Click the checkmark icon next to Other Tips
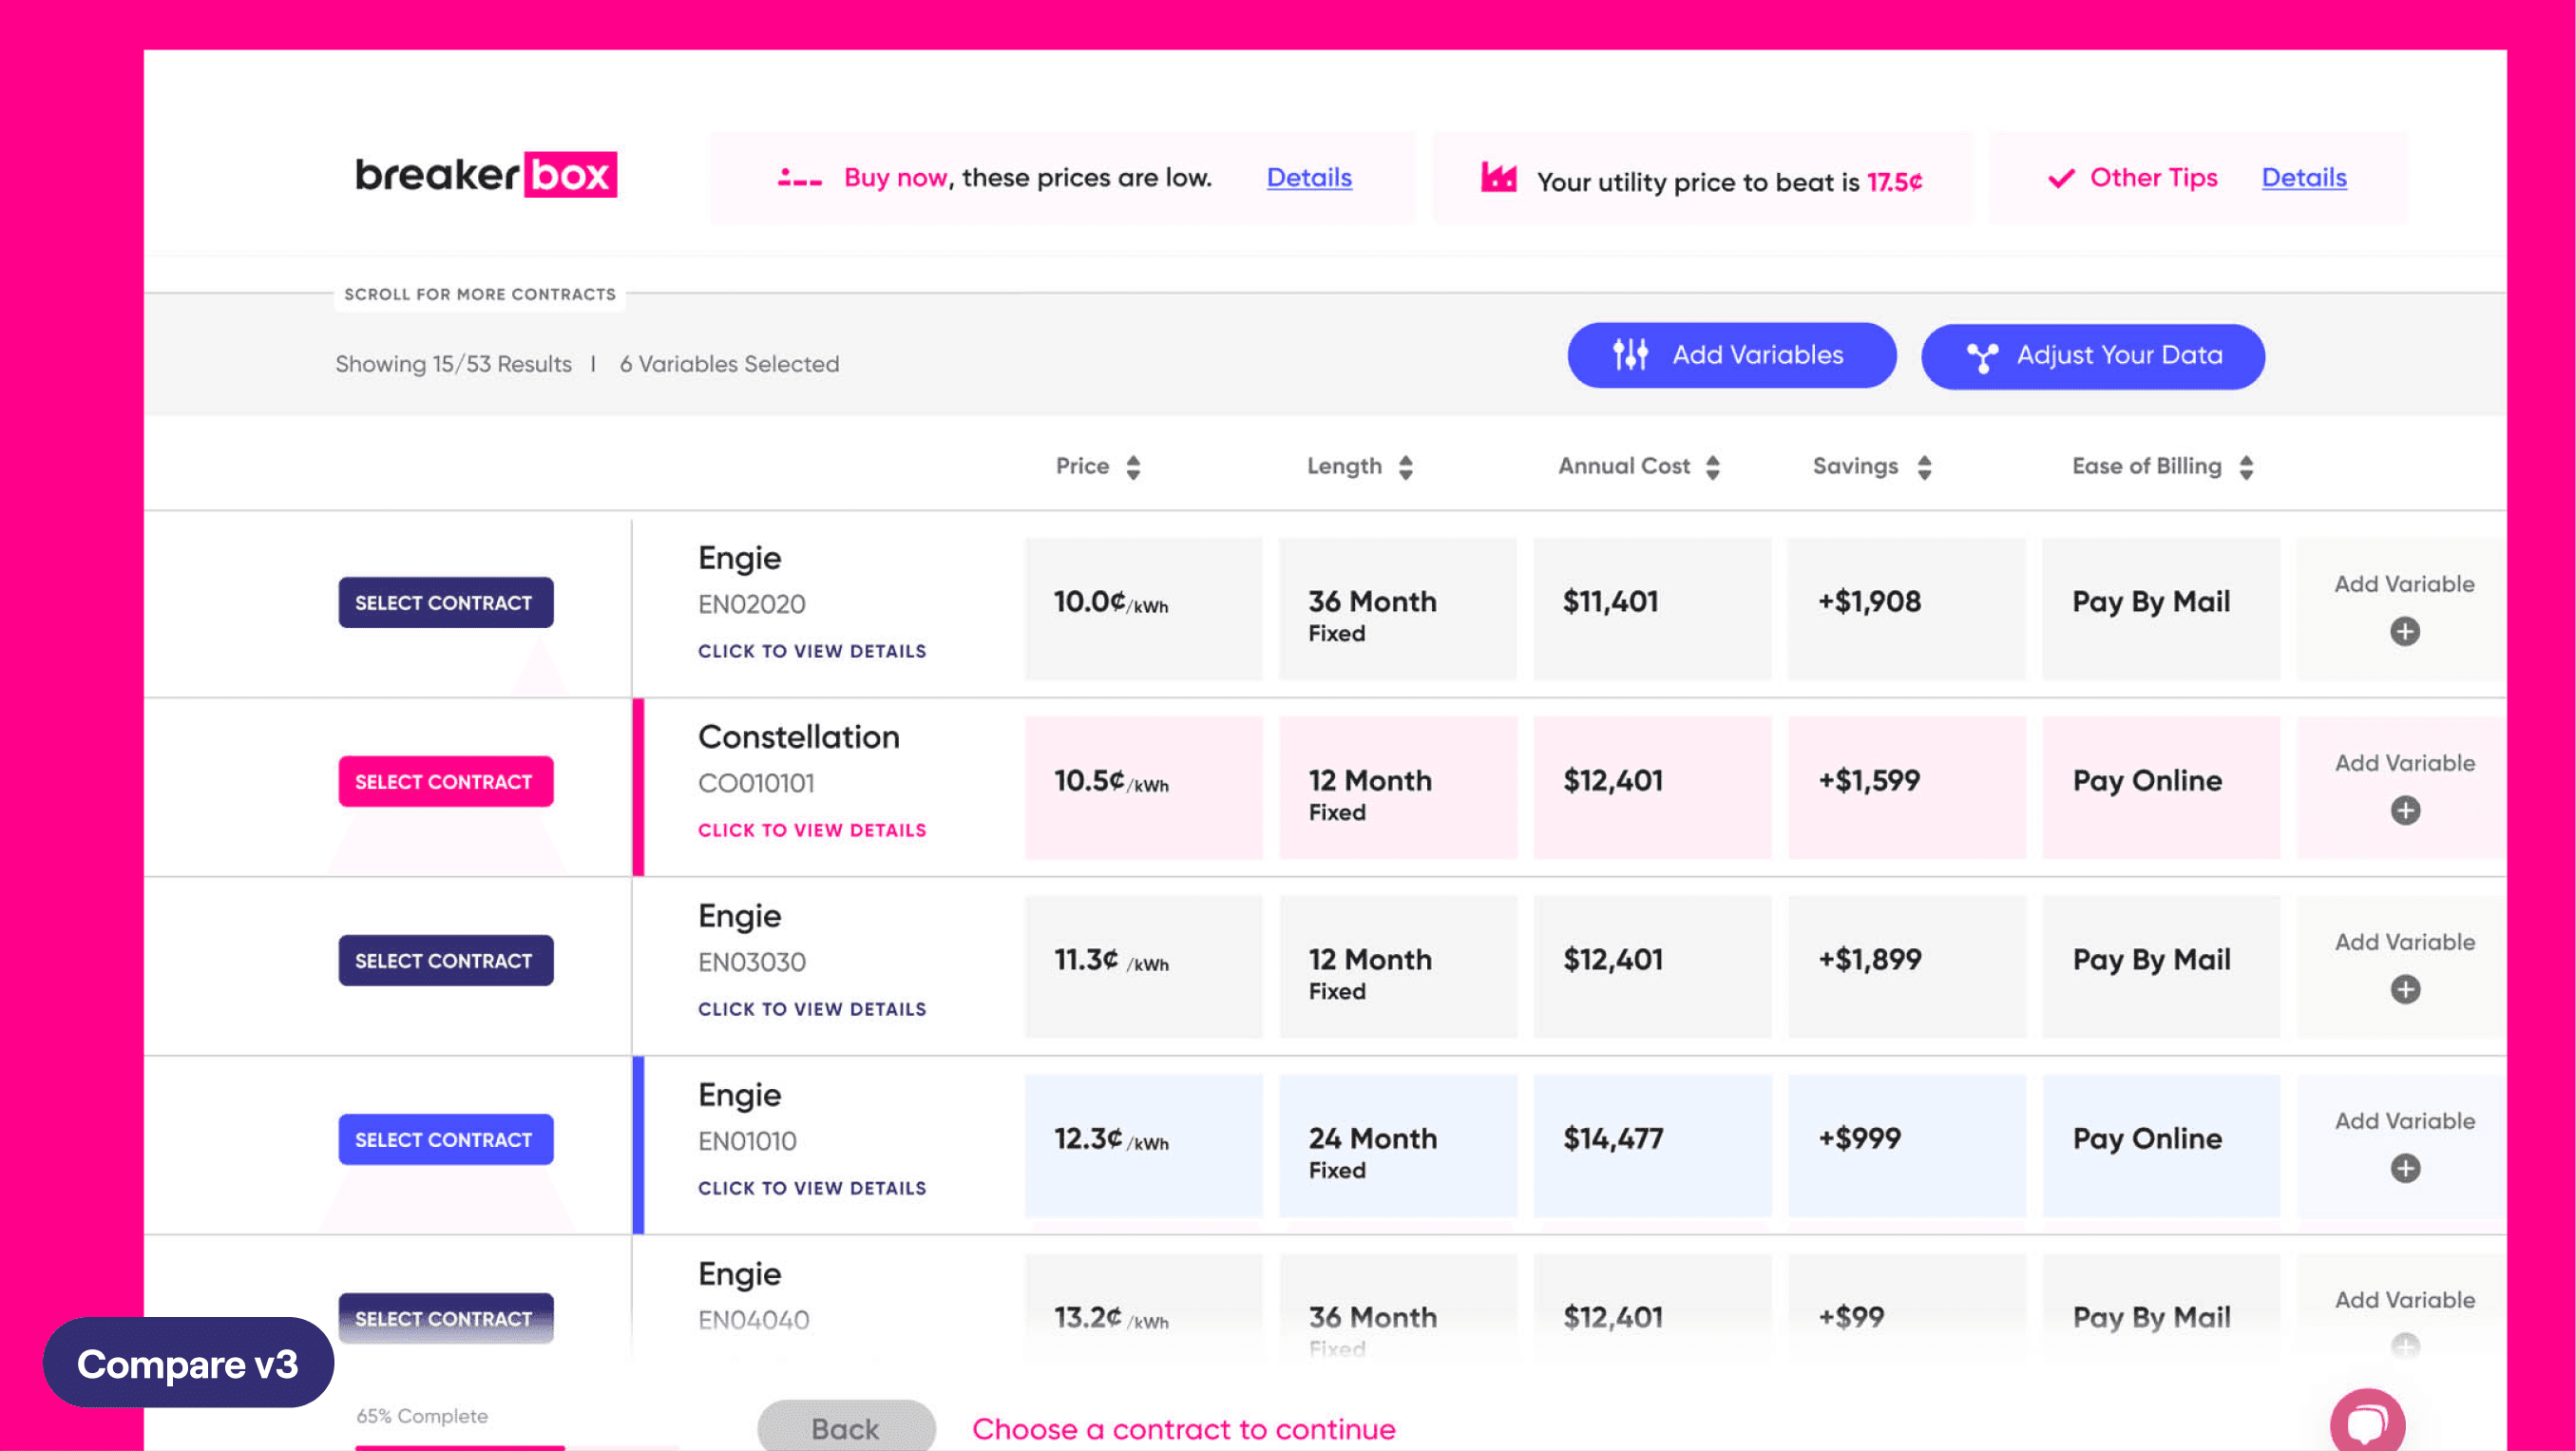2576x1451 pixels. click(x=2061, y=178)
